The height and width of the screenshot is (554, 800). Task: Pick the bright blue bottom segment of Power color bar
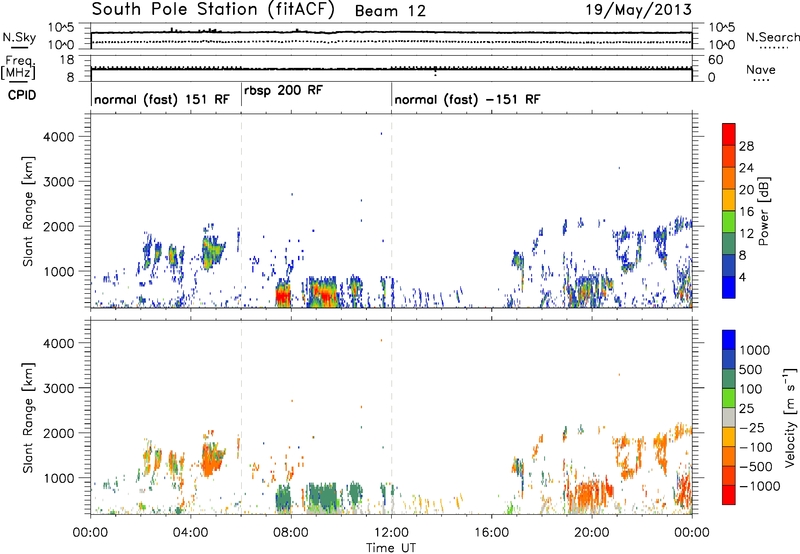[x=729, y=287]
